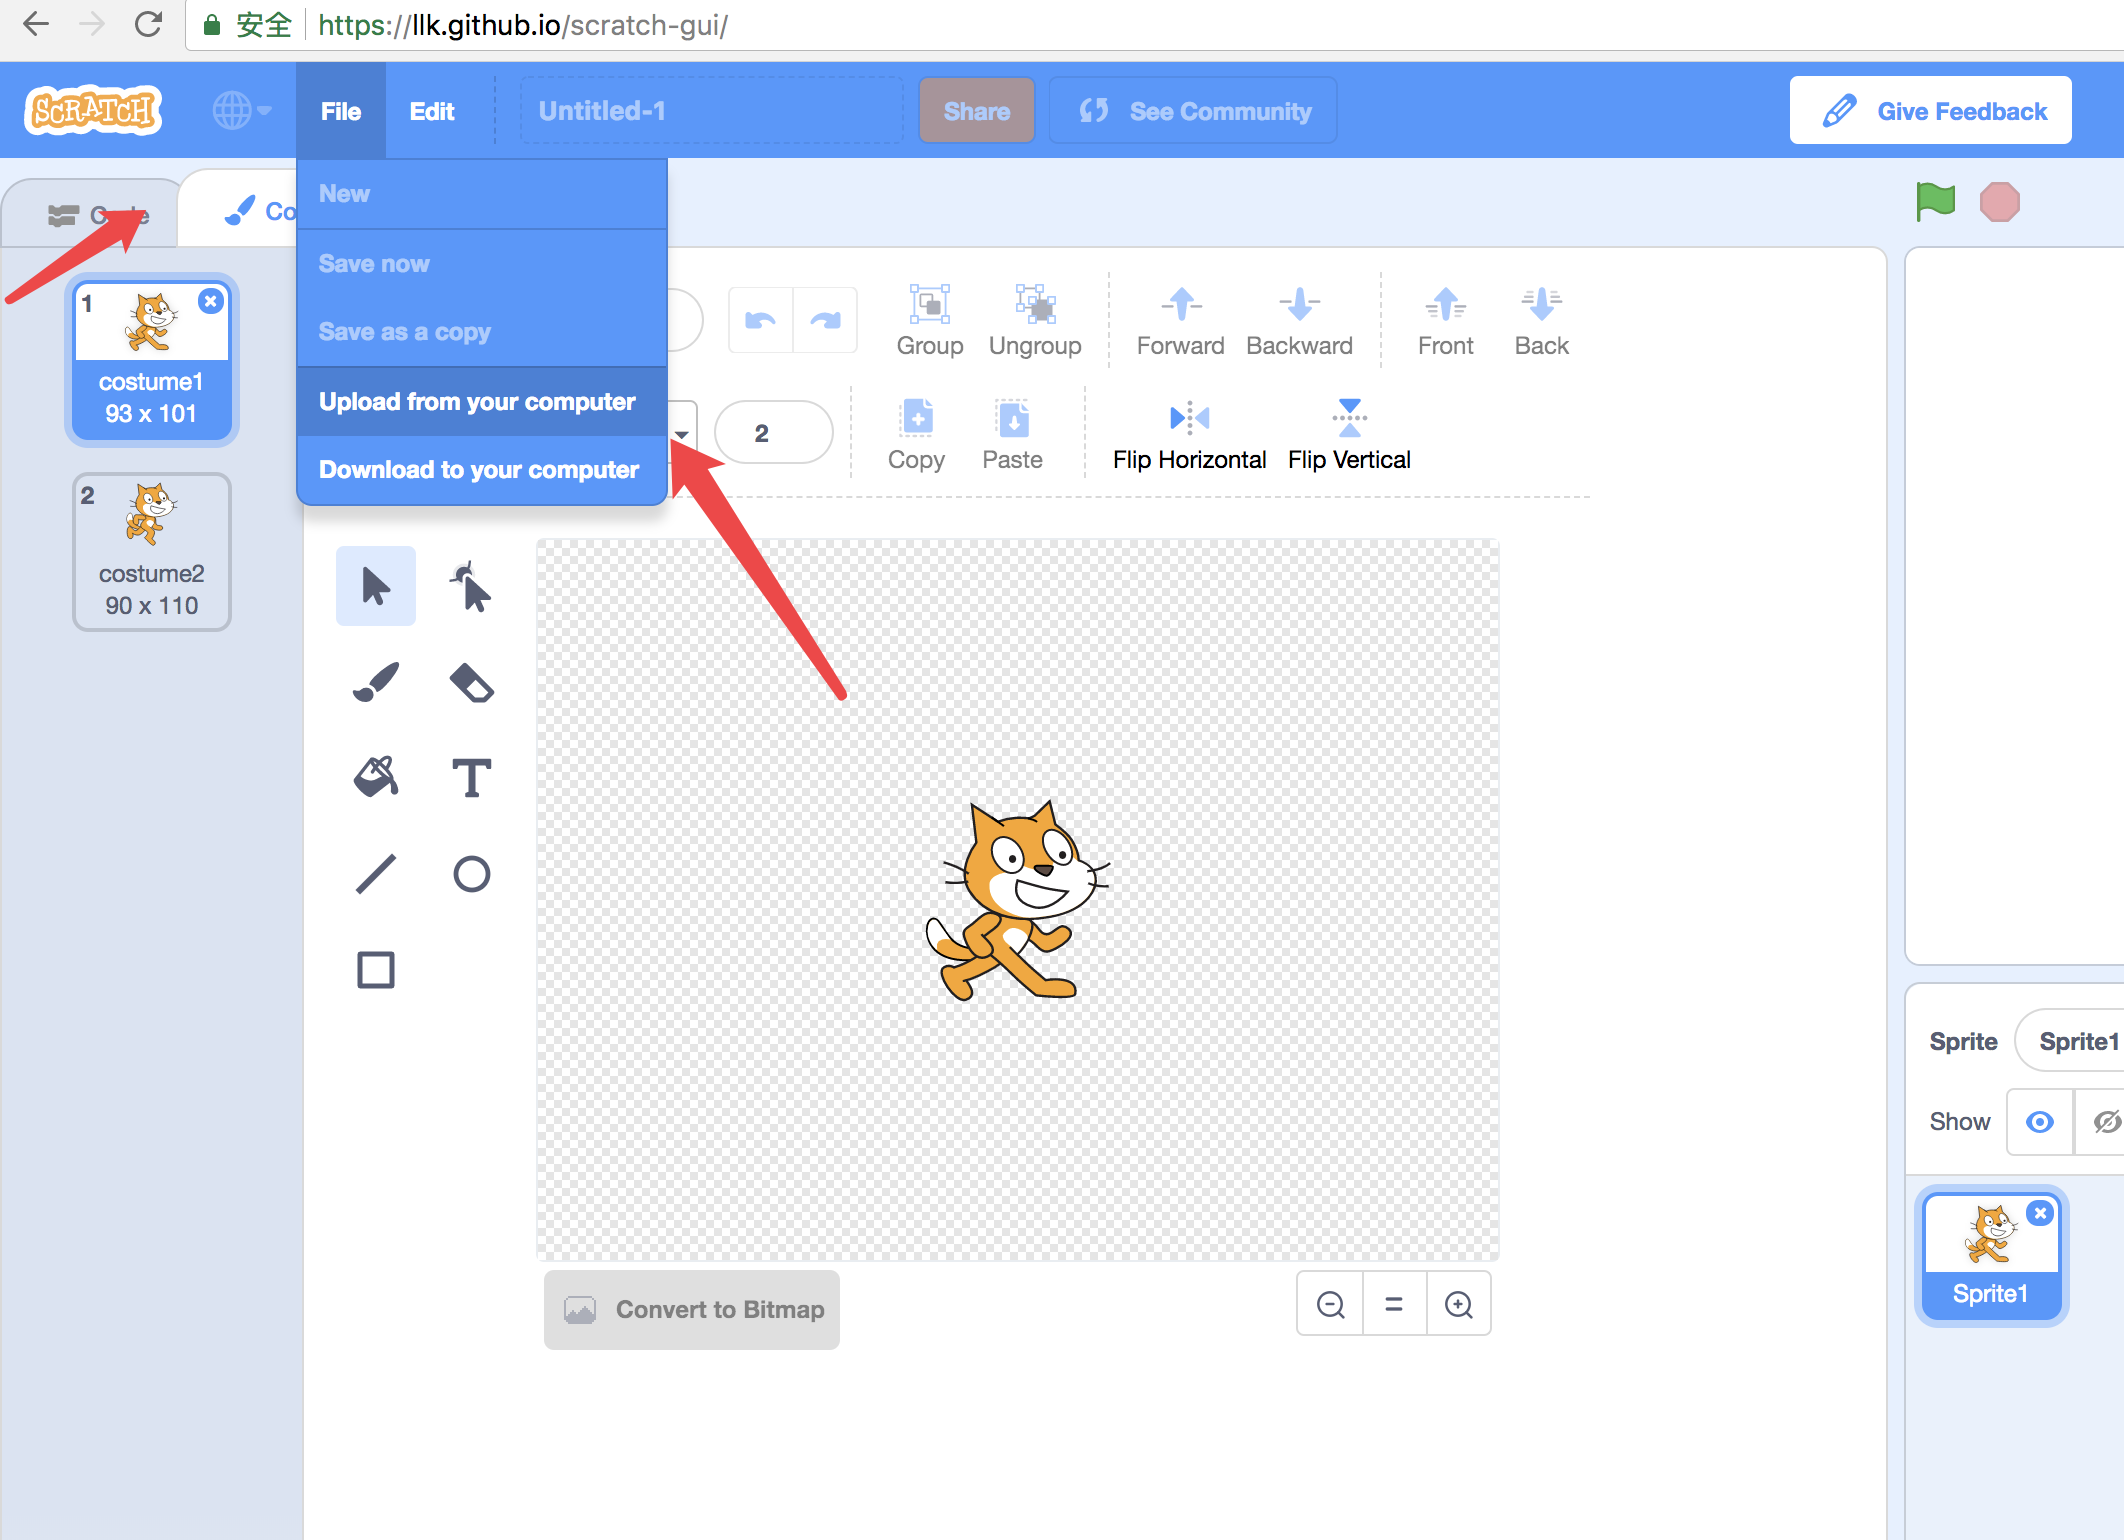The height and width of the screenshot is (1540, 2124).
Task: Choose Save now menu entry
Action: pyautogui.click(x=482, y=264)
